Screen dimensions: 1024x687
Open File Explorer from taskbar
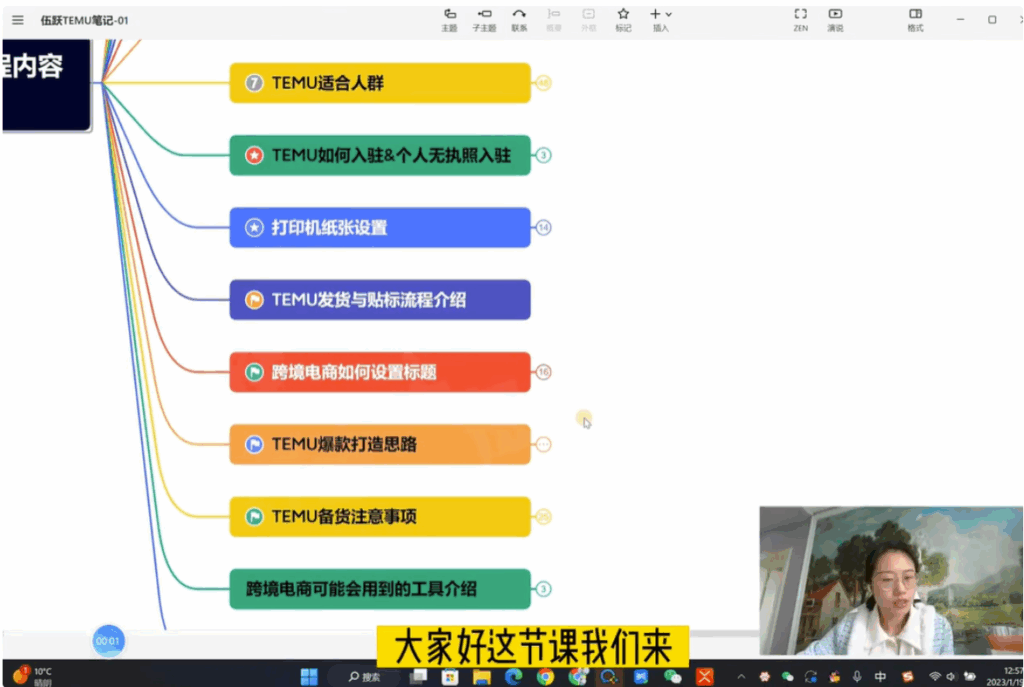click(482, 677)
